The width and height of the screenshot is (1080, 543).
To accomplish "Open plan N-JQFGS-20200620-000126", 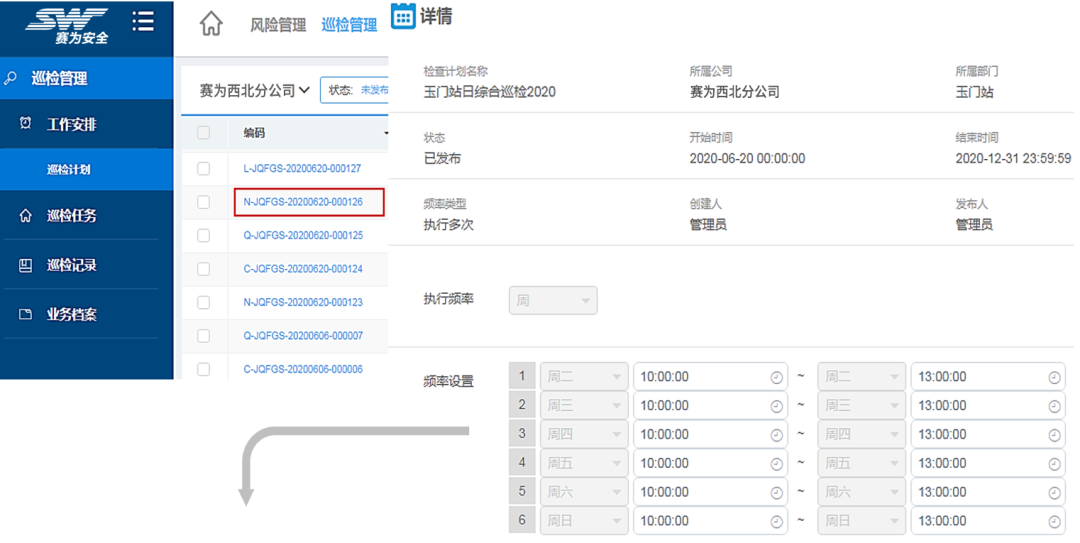I will (302, 202).
